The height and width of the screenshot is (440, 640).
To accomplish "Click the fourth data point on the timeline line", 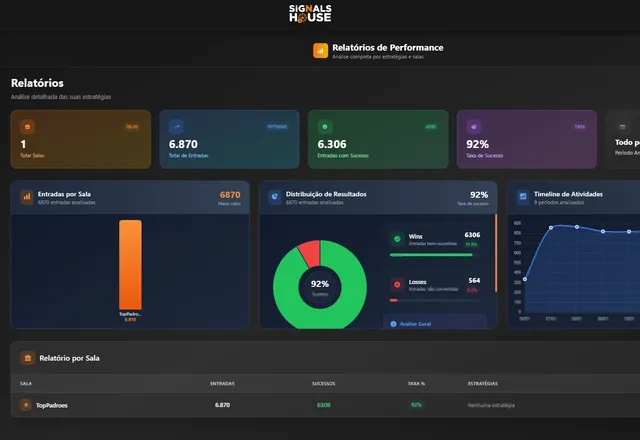I will click(603, 231).
